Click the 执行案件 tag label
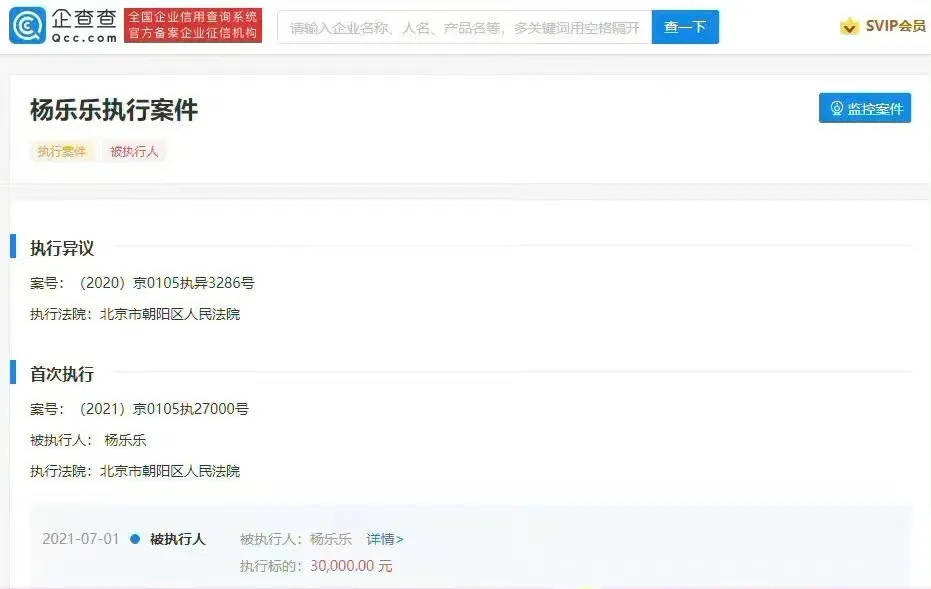This screenshot has width=931, height=589. (62, 151)
